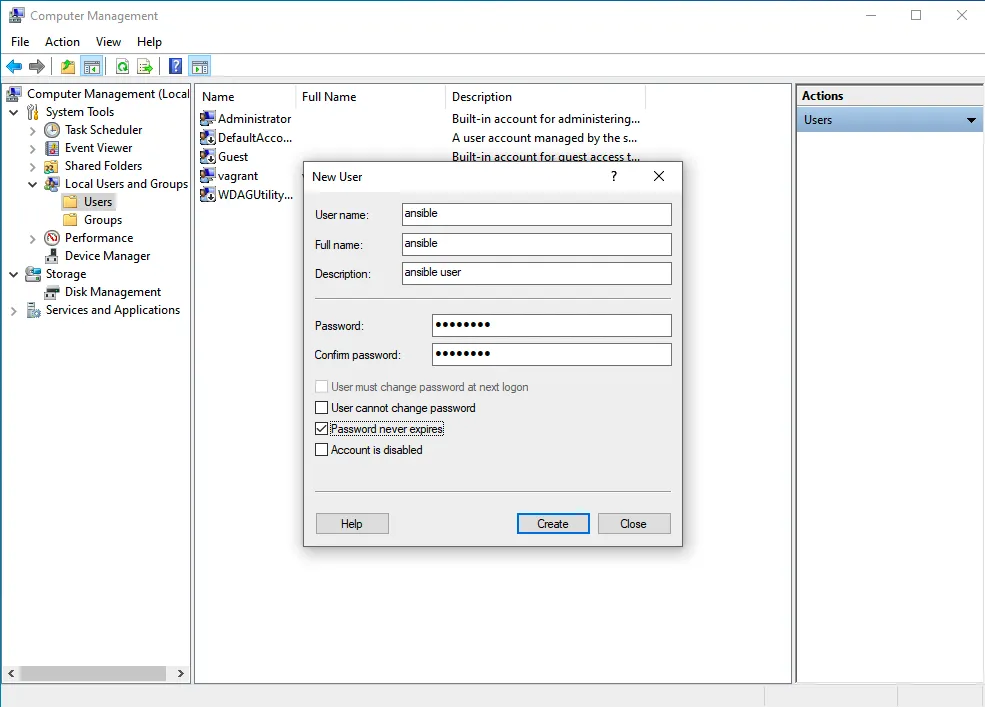Open the blue Help toolbar icon

tap(176, 66)
